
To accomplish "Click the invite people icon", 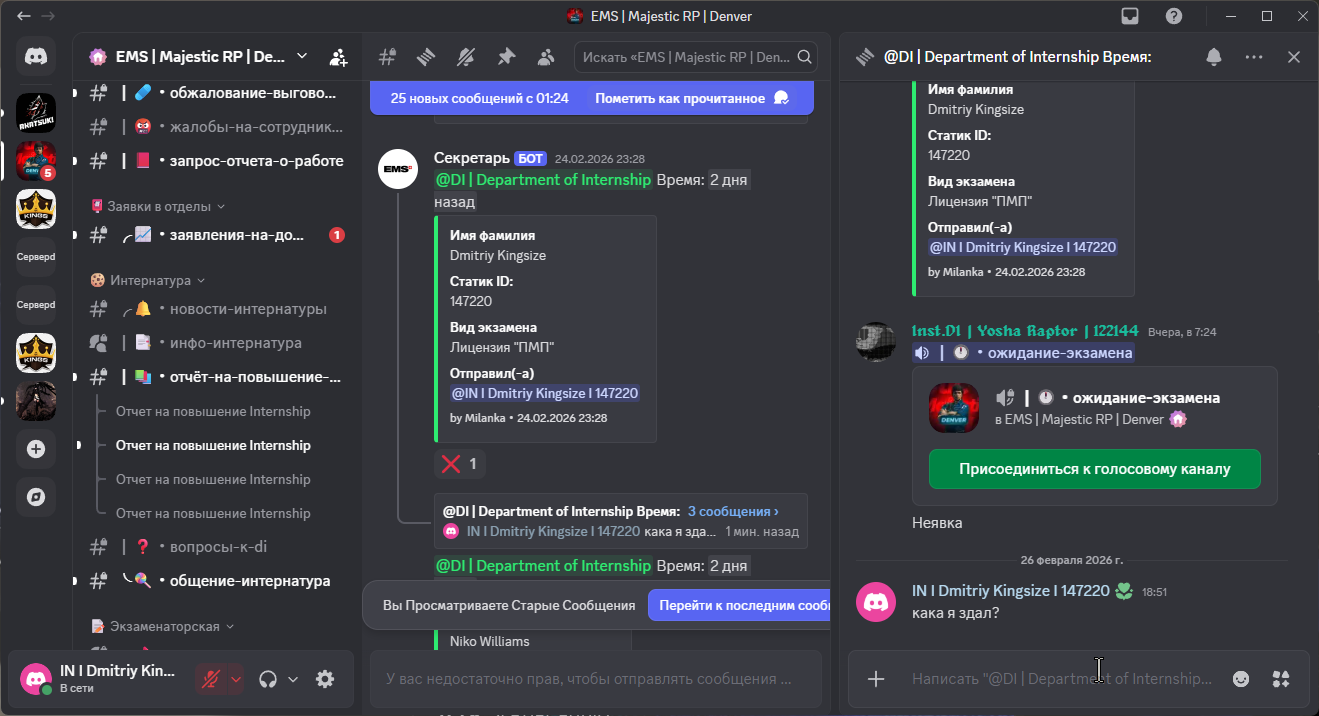I will pyautogui.click(x=338, y=57).
